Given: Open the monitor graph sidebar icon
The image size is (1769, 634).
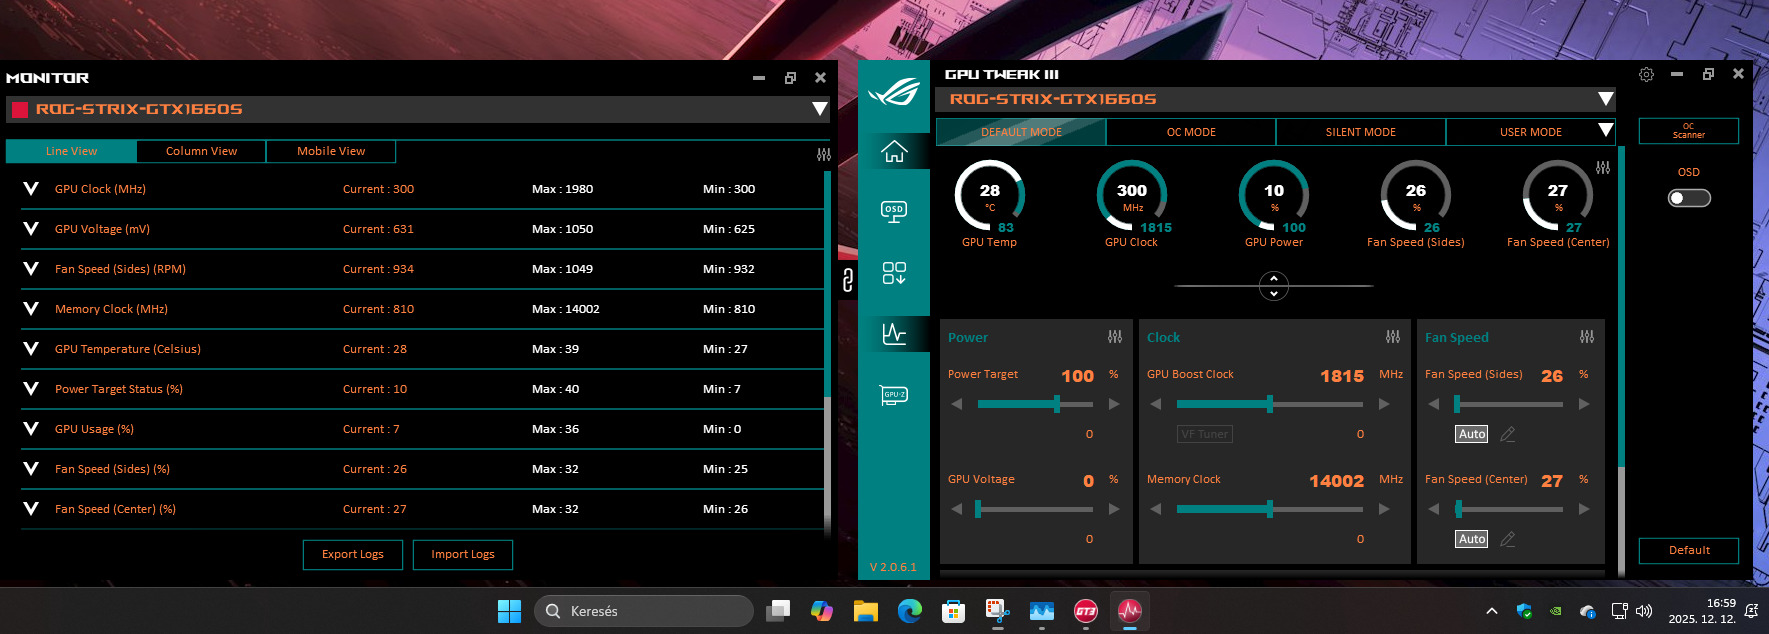Looking at the screenshot, I should 894,334.
